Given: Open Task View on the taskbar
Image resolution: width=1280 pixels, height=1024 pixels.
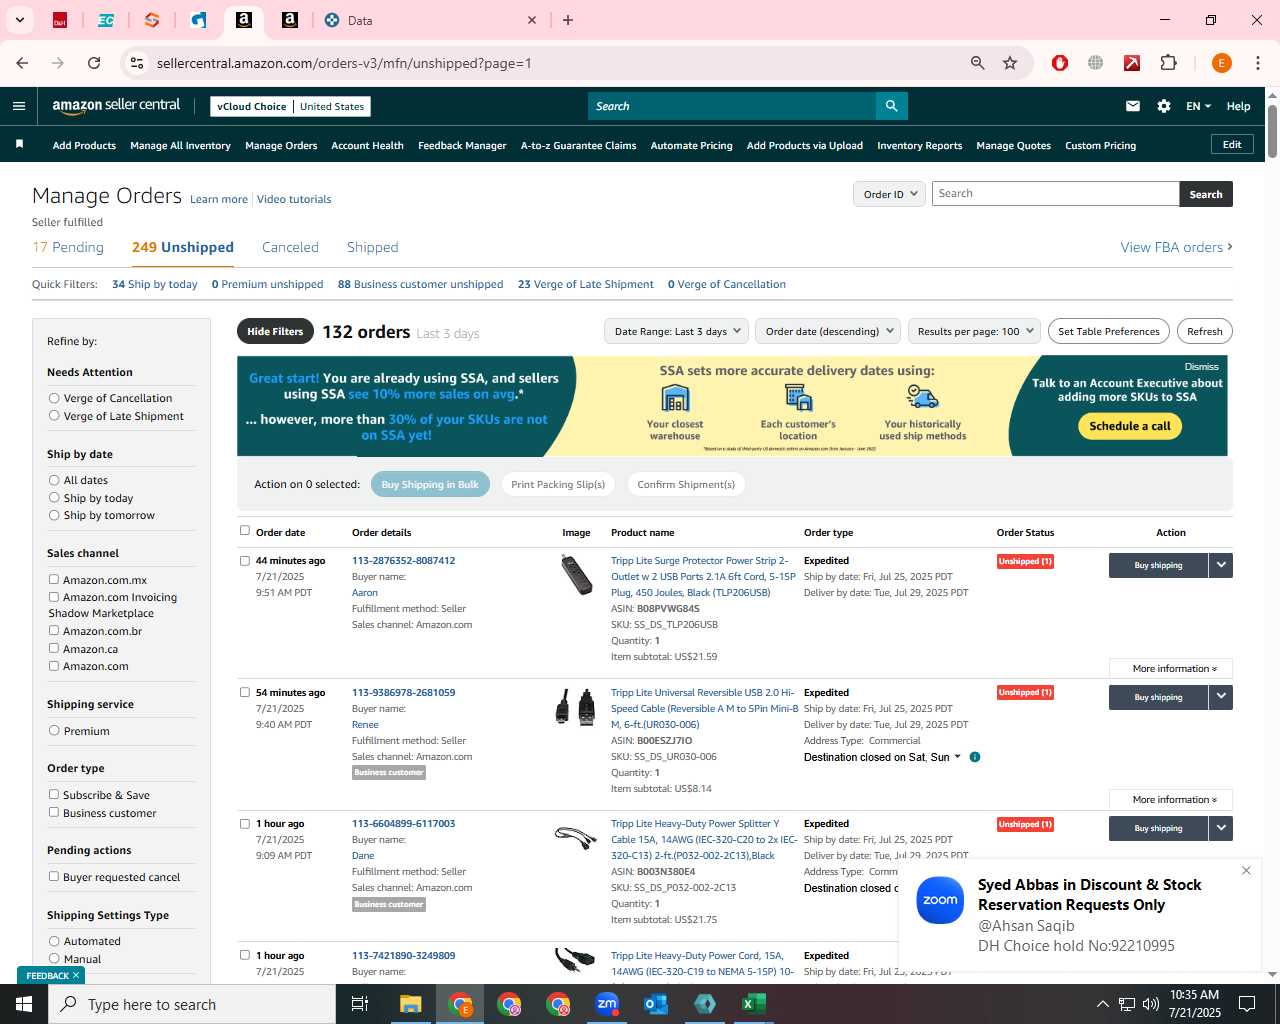Looking at the screenshot, I should click(x=360, y=1004).
